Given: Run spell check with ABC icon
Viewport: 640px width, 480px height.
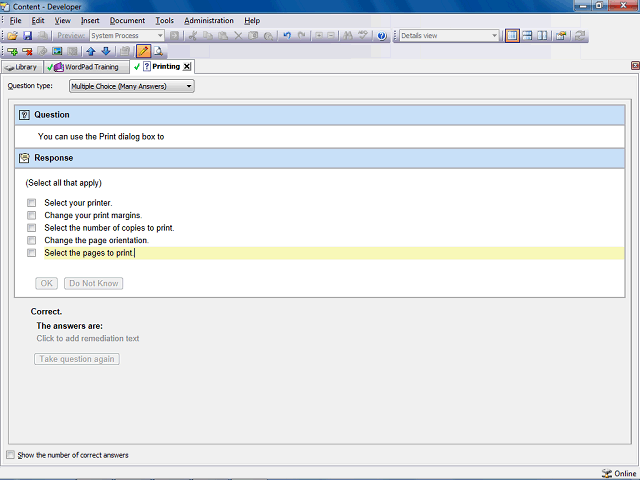Looking at the screenshot, I should pos(362,36).
